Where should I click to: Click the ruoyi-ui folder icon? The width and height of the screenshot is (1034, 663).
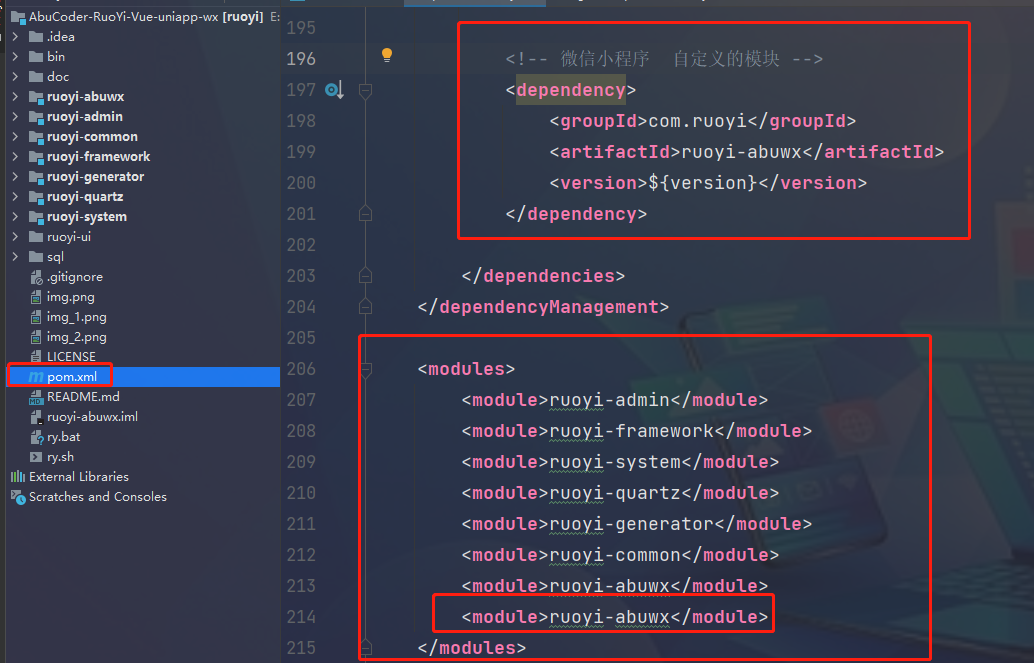(x=36, y=237)
